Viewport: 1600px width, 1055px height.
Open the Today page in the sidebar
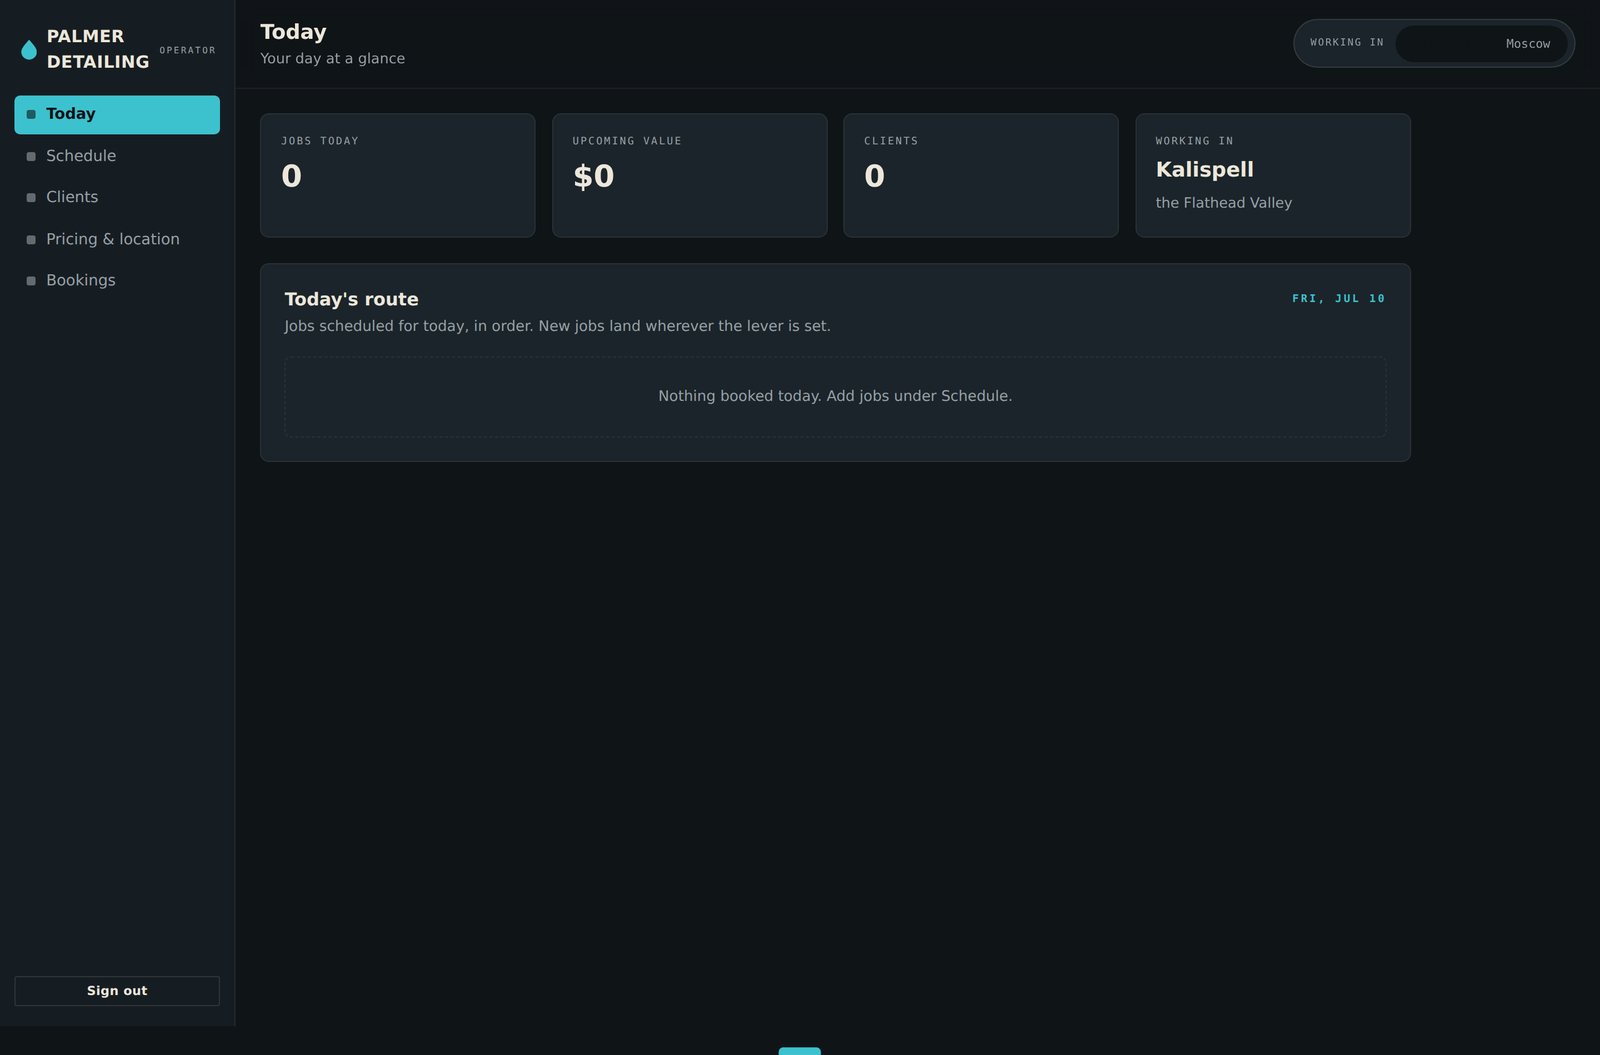(x=117, y=114)
